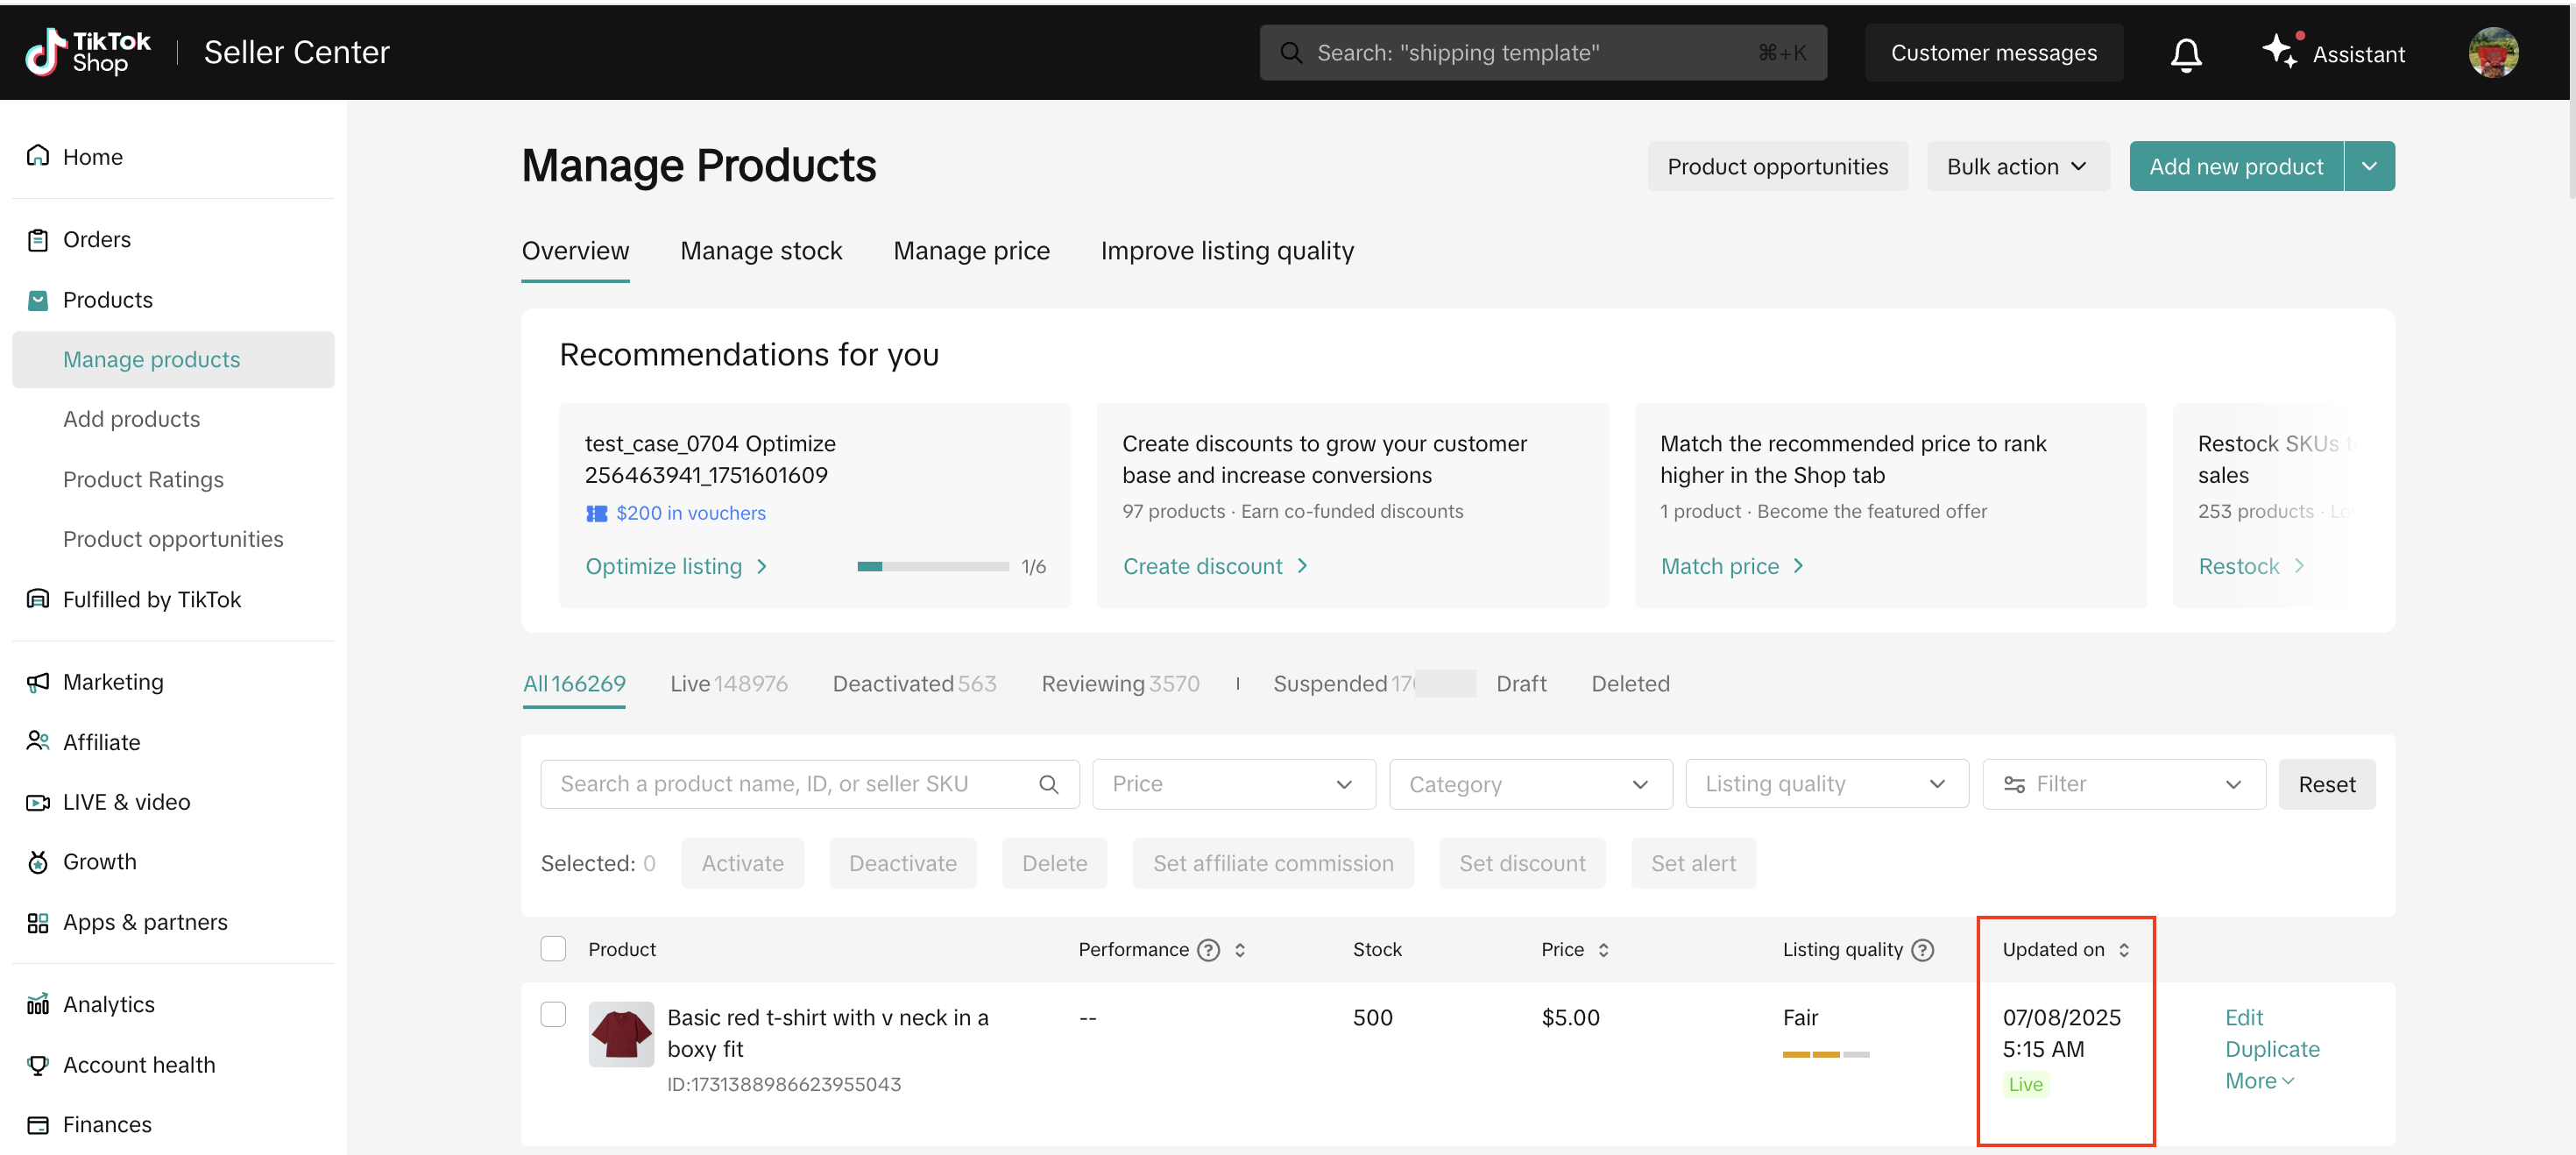
Task: Check the red t-shirt product checkbox
Action: [x=553, y=1014]
